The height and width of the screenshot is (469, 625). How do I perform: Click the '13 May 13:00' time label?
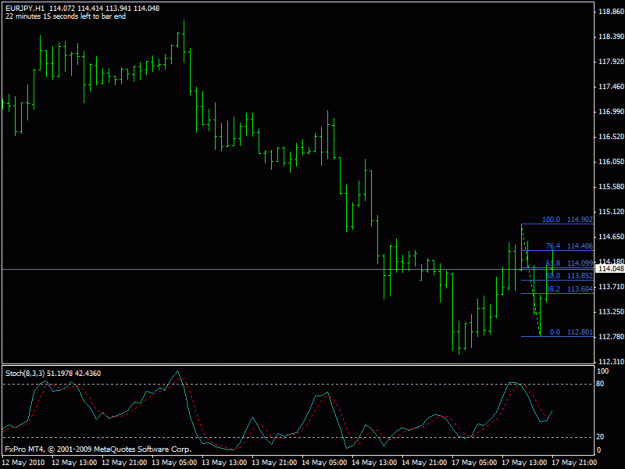(x=224, y=463)
